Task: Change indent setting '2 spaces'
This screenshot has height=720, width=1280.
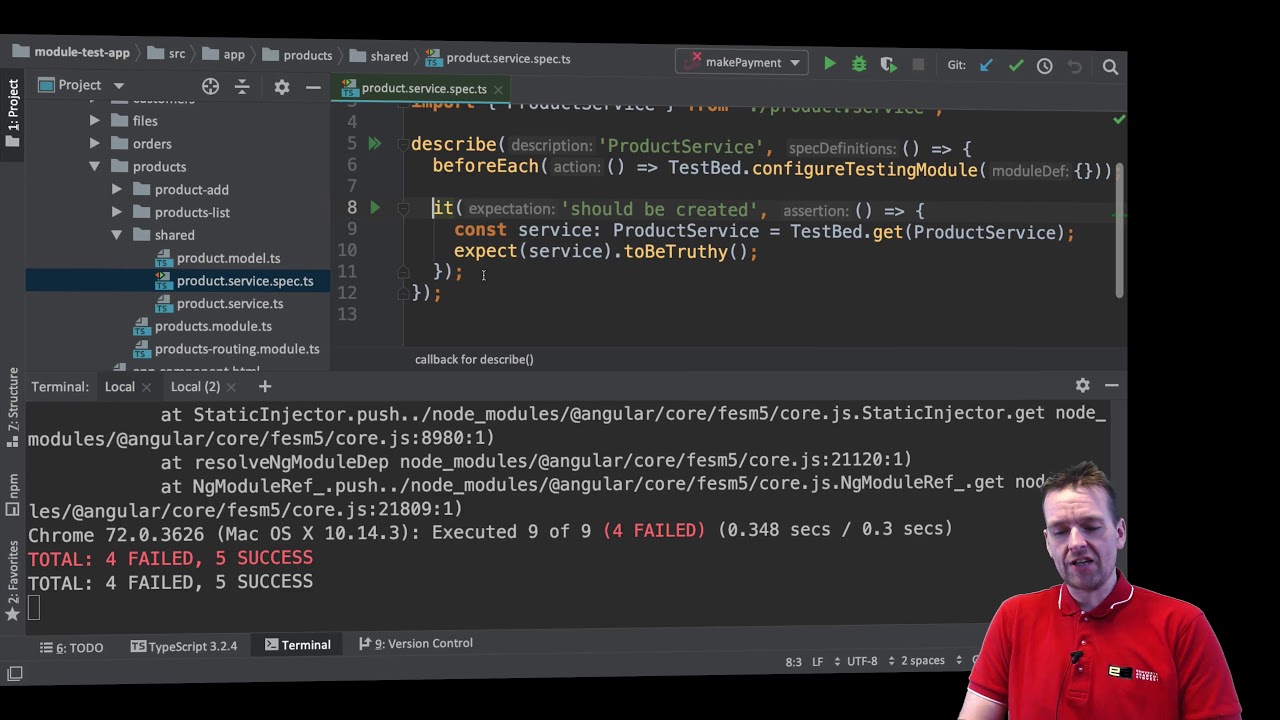Action: [922, 660]
